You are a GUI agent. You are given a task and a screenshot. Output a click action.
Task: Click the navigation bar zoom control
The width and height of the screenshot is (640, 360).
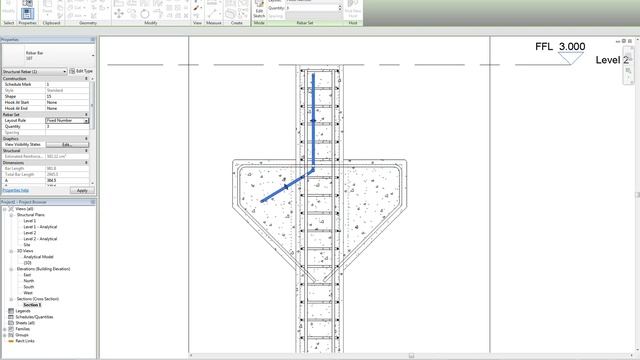629,71
